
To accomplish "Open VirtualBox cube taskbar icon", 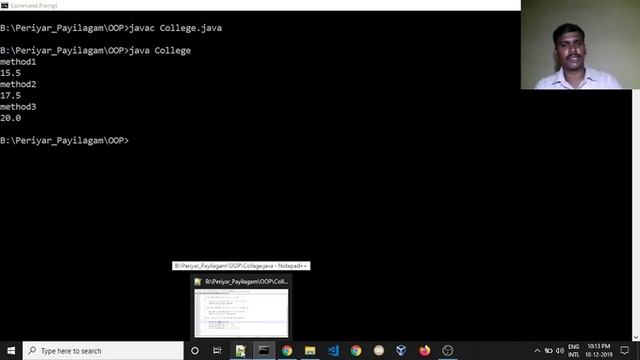I will (x=402, y=351).
